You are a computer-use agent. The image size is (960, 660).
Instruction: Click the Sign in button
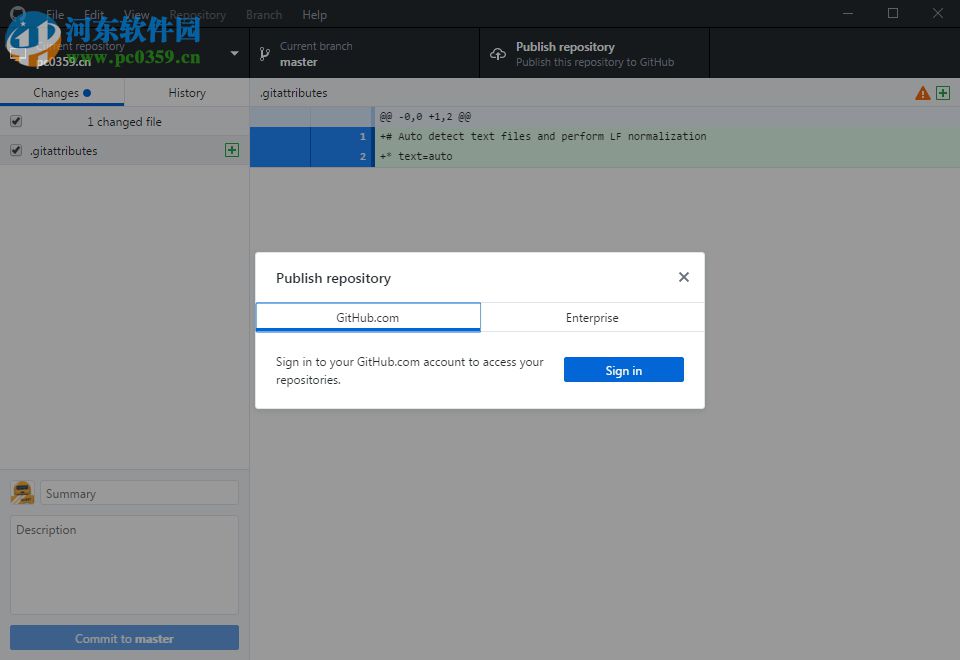click(623, 369)
